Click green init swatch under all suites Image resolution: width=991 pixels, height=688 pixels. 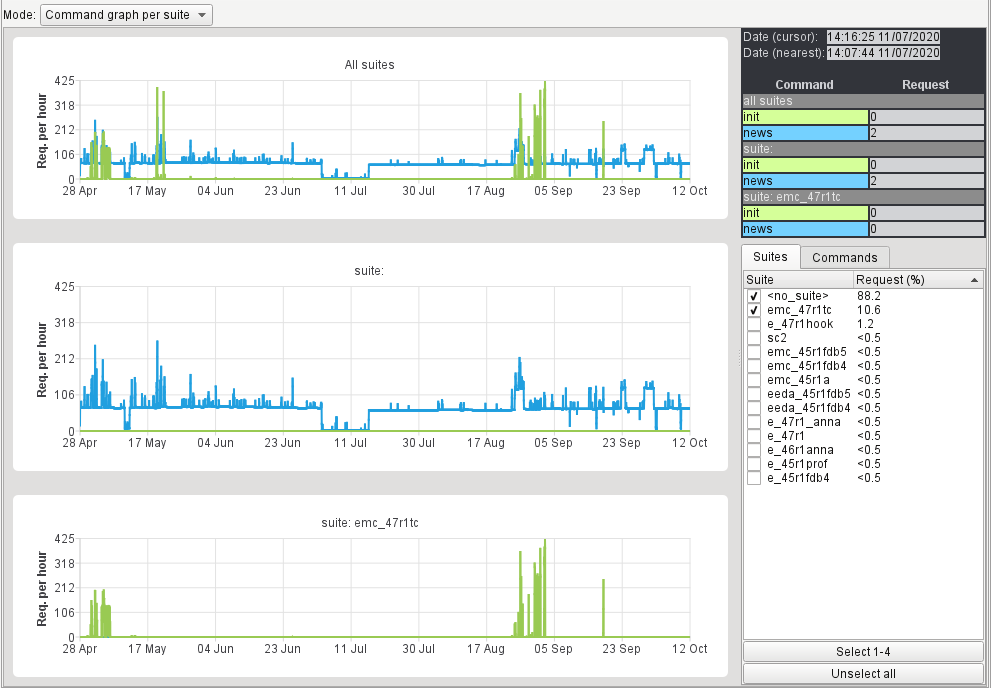(805, 117)
